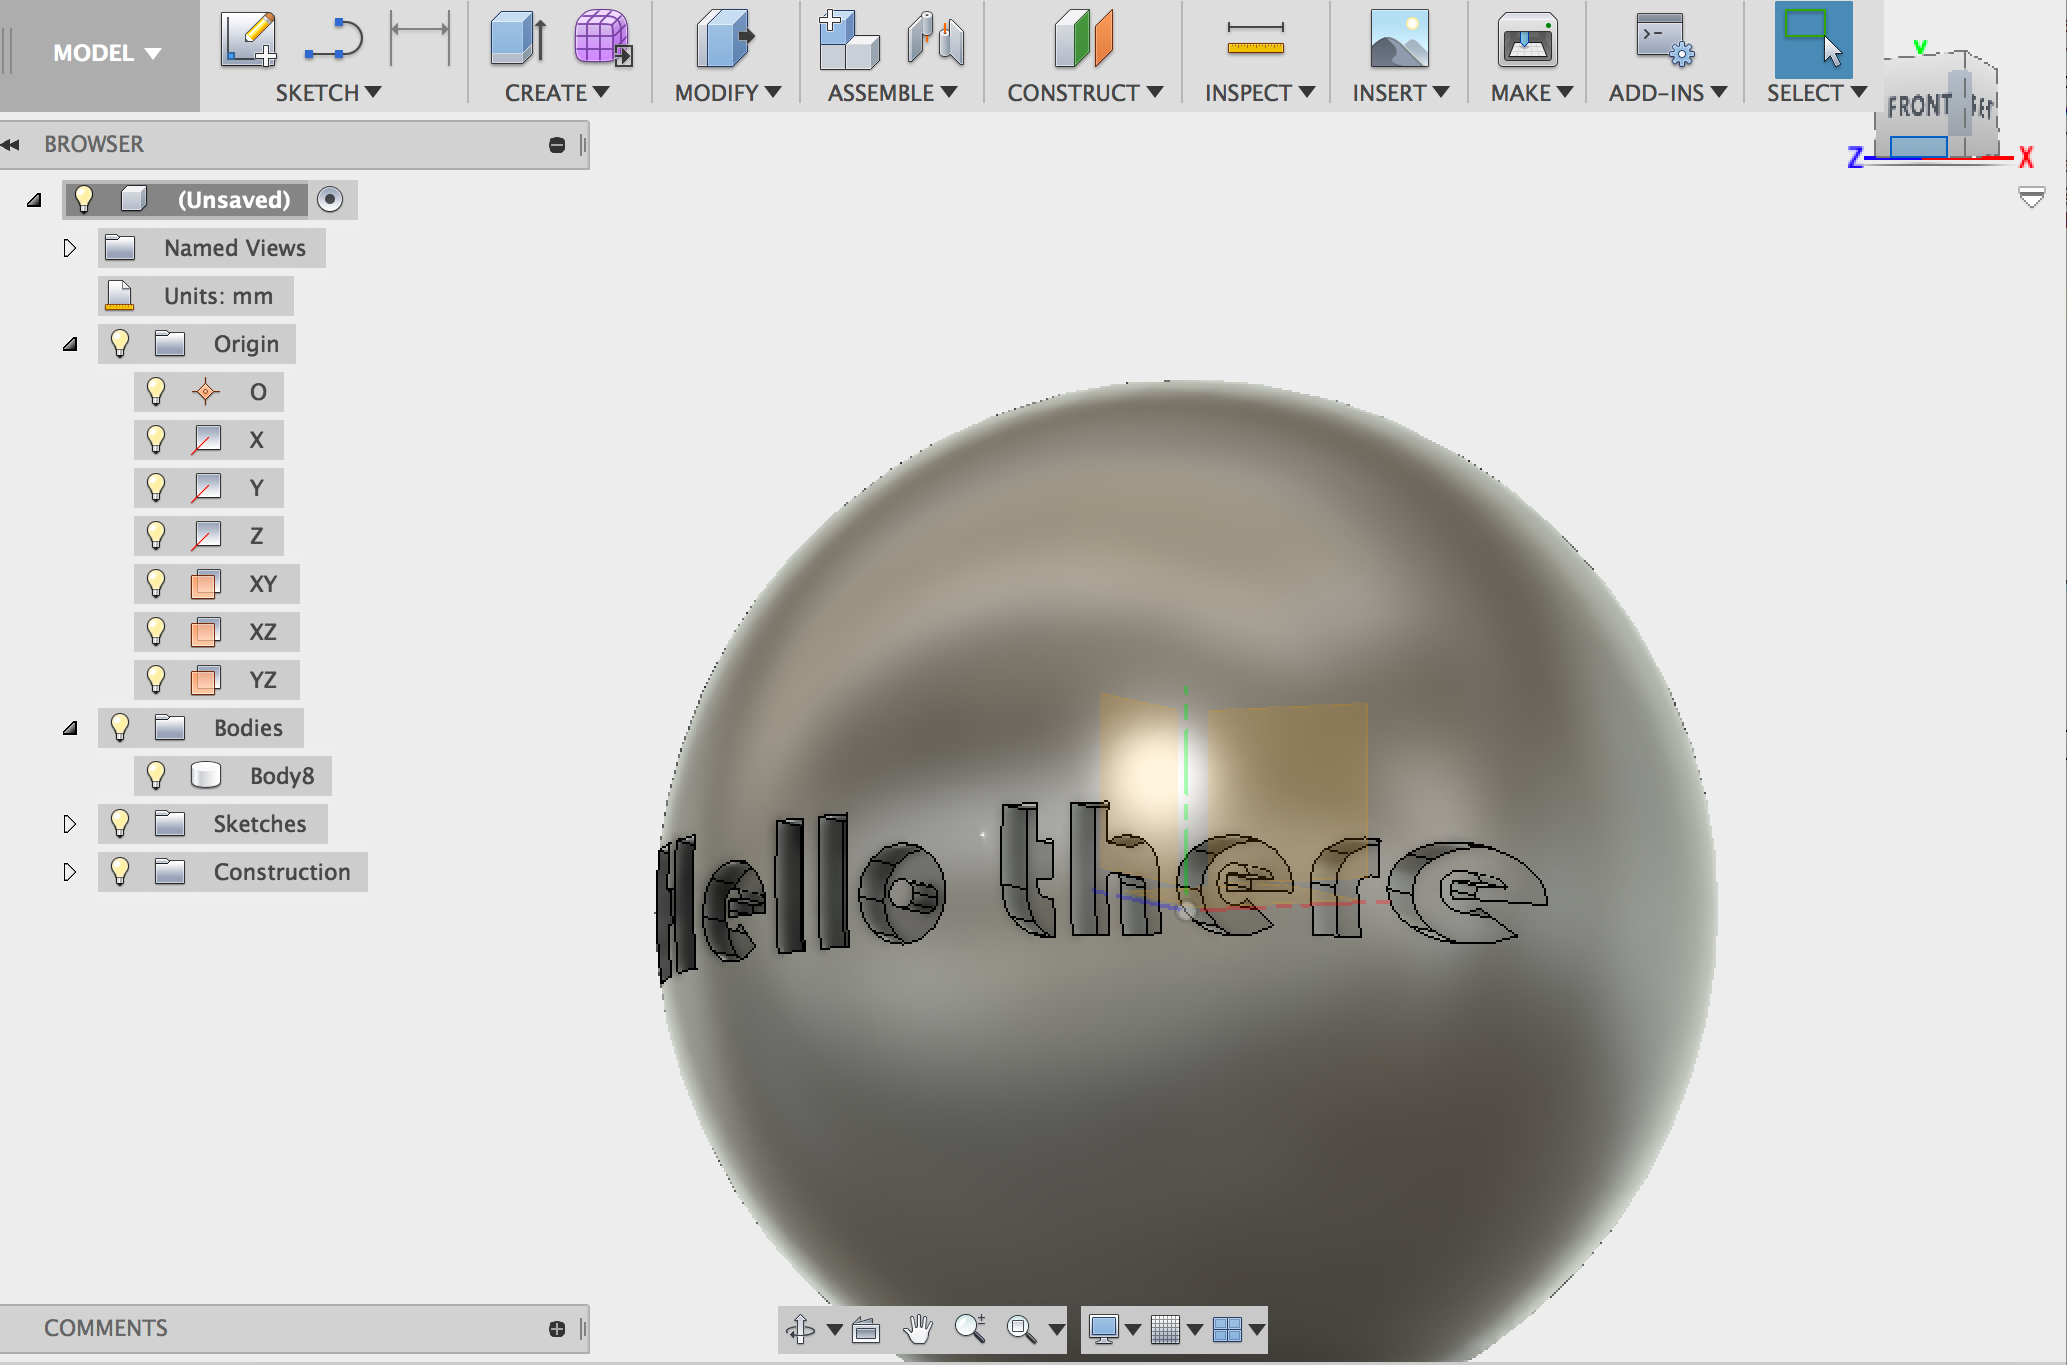This screenshot has height=1365, width=2067.
Task: Expand the Sketches folder tree node
Action: coord(69,824)
